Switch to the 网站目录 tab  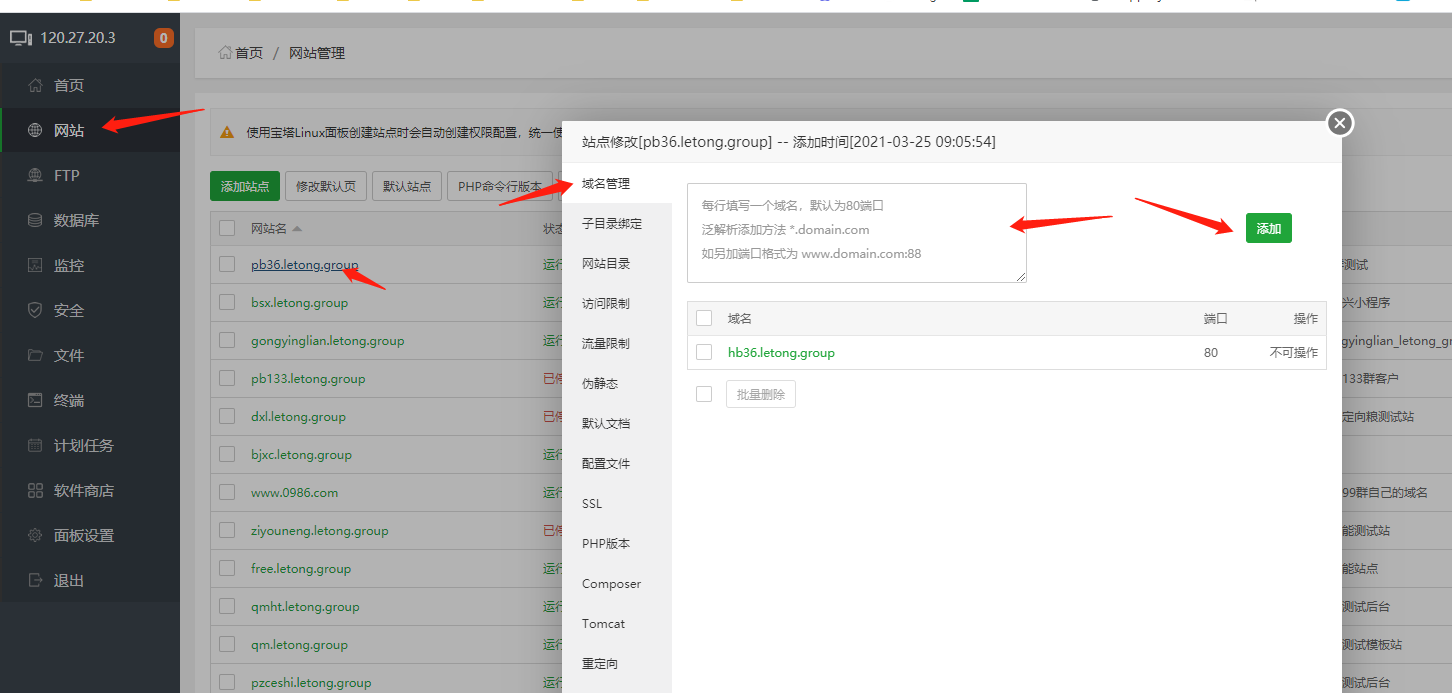(x=617, y=264)
